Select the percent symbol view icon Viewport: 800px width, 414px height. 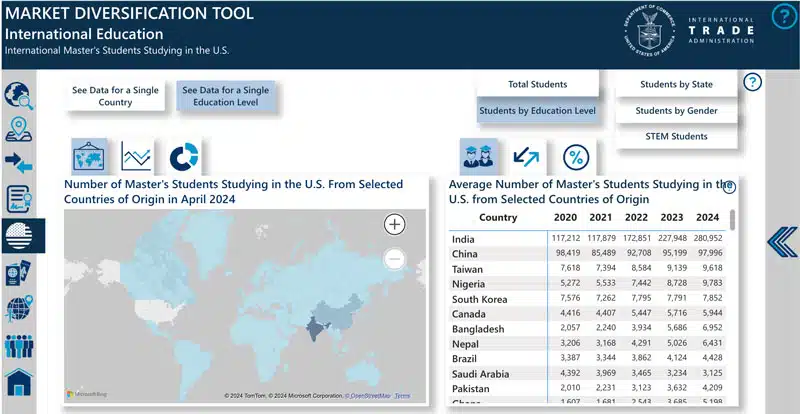click(x=575, y=156)
